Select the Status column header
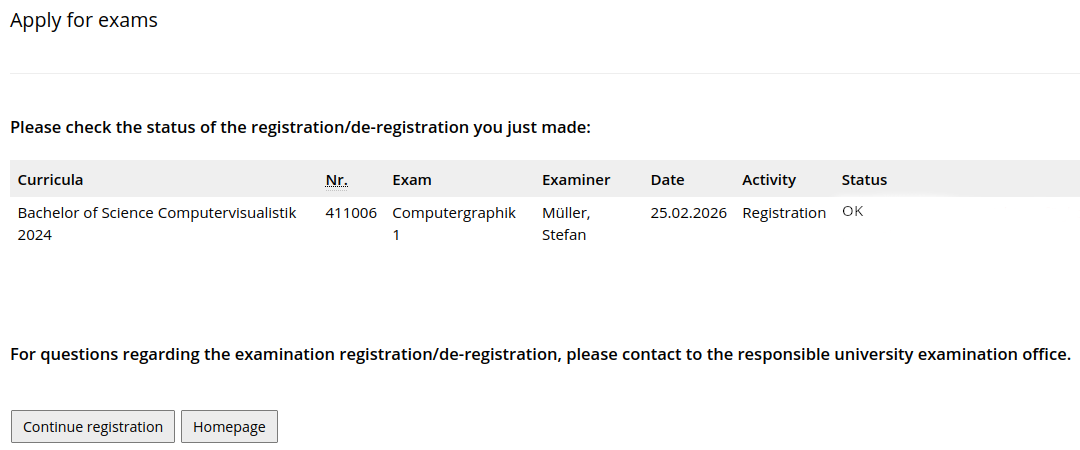This screenshot has width=1080, height=450. pos(864,180)
